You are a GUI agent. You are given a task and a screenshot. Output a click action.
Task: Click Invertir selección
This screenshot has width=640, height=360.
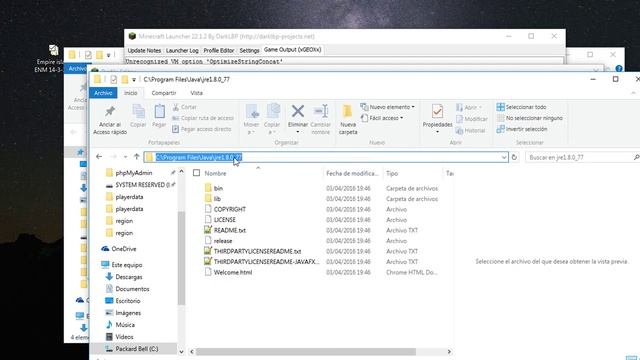click(x=522, y=129)
